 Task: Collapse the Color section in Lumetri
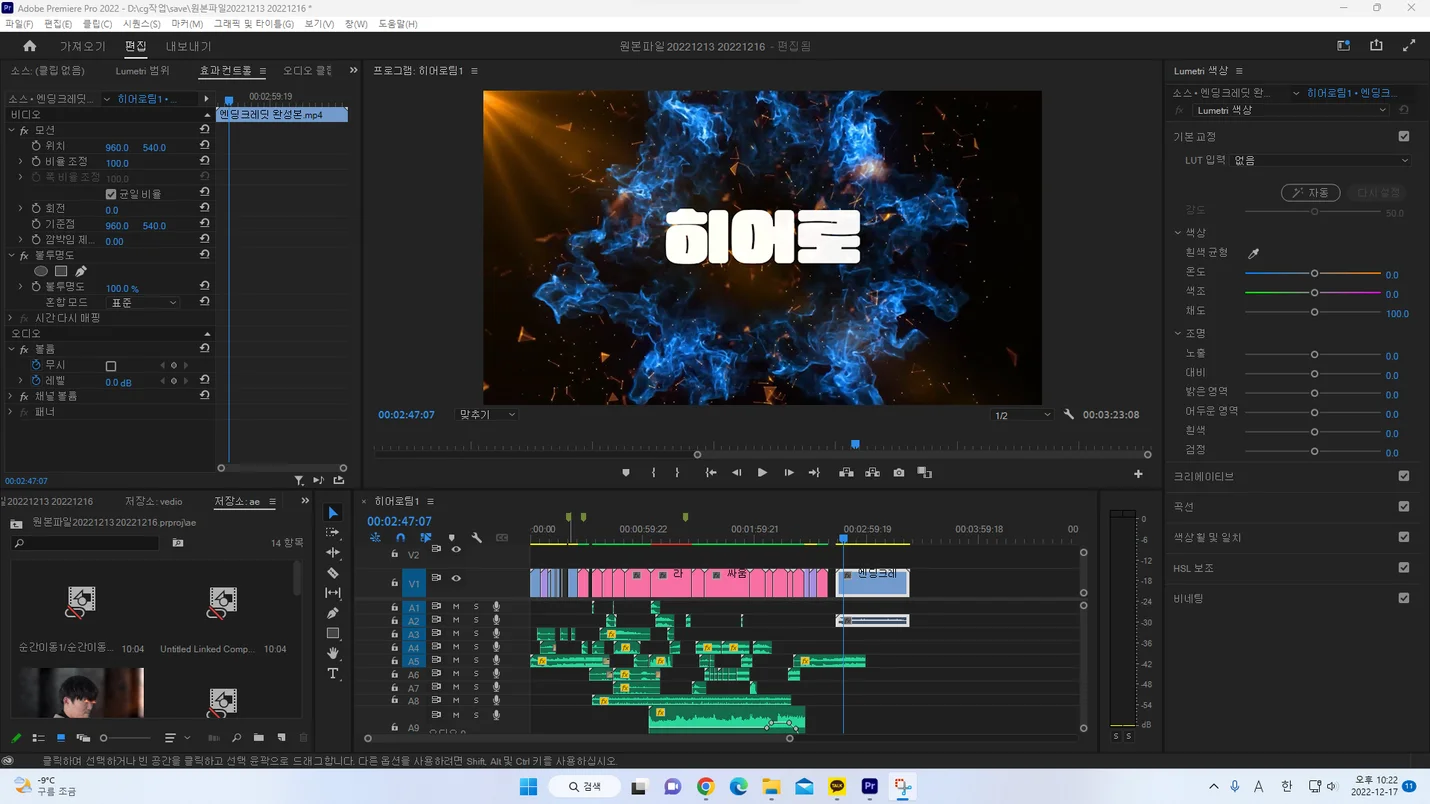[1178, 233]
